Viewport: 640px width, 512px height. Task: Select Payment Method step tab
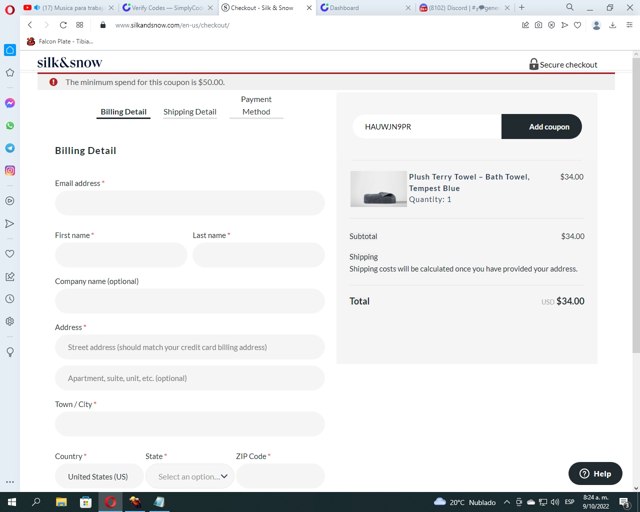coord(256,106)
